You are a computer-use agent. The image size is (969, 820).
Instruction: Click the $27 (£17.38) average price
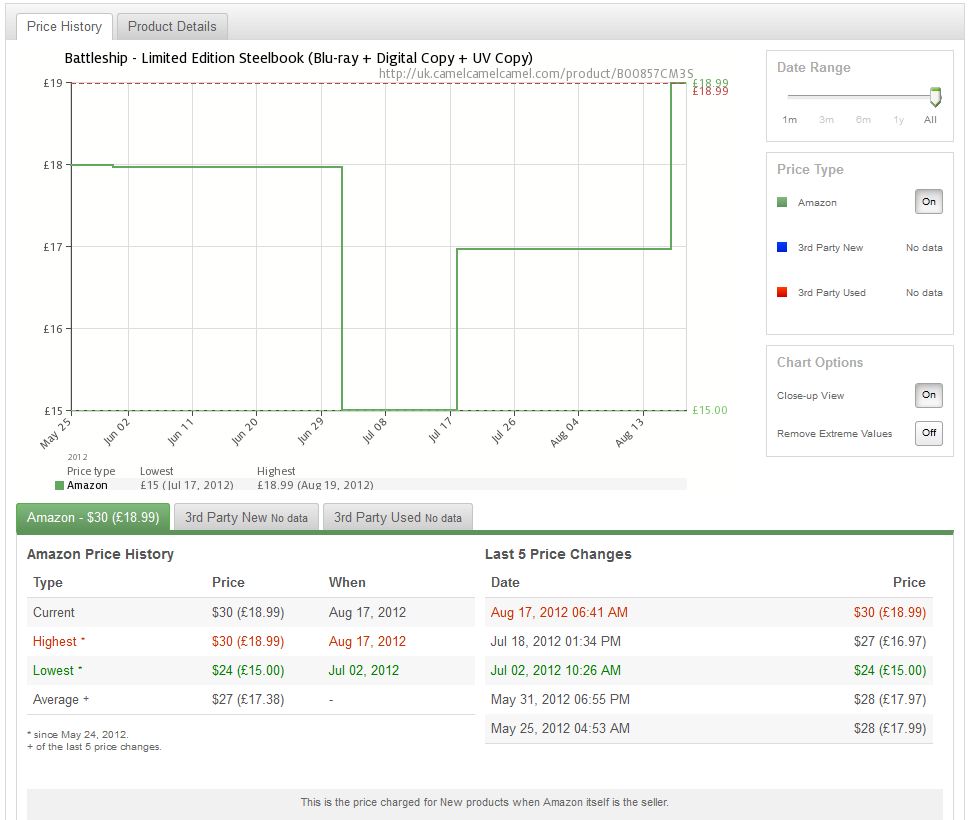tap(248, 700)
